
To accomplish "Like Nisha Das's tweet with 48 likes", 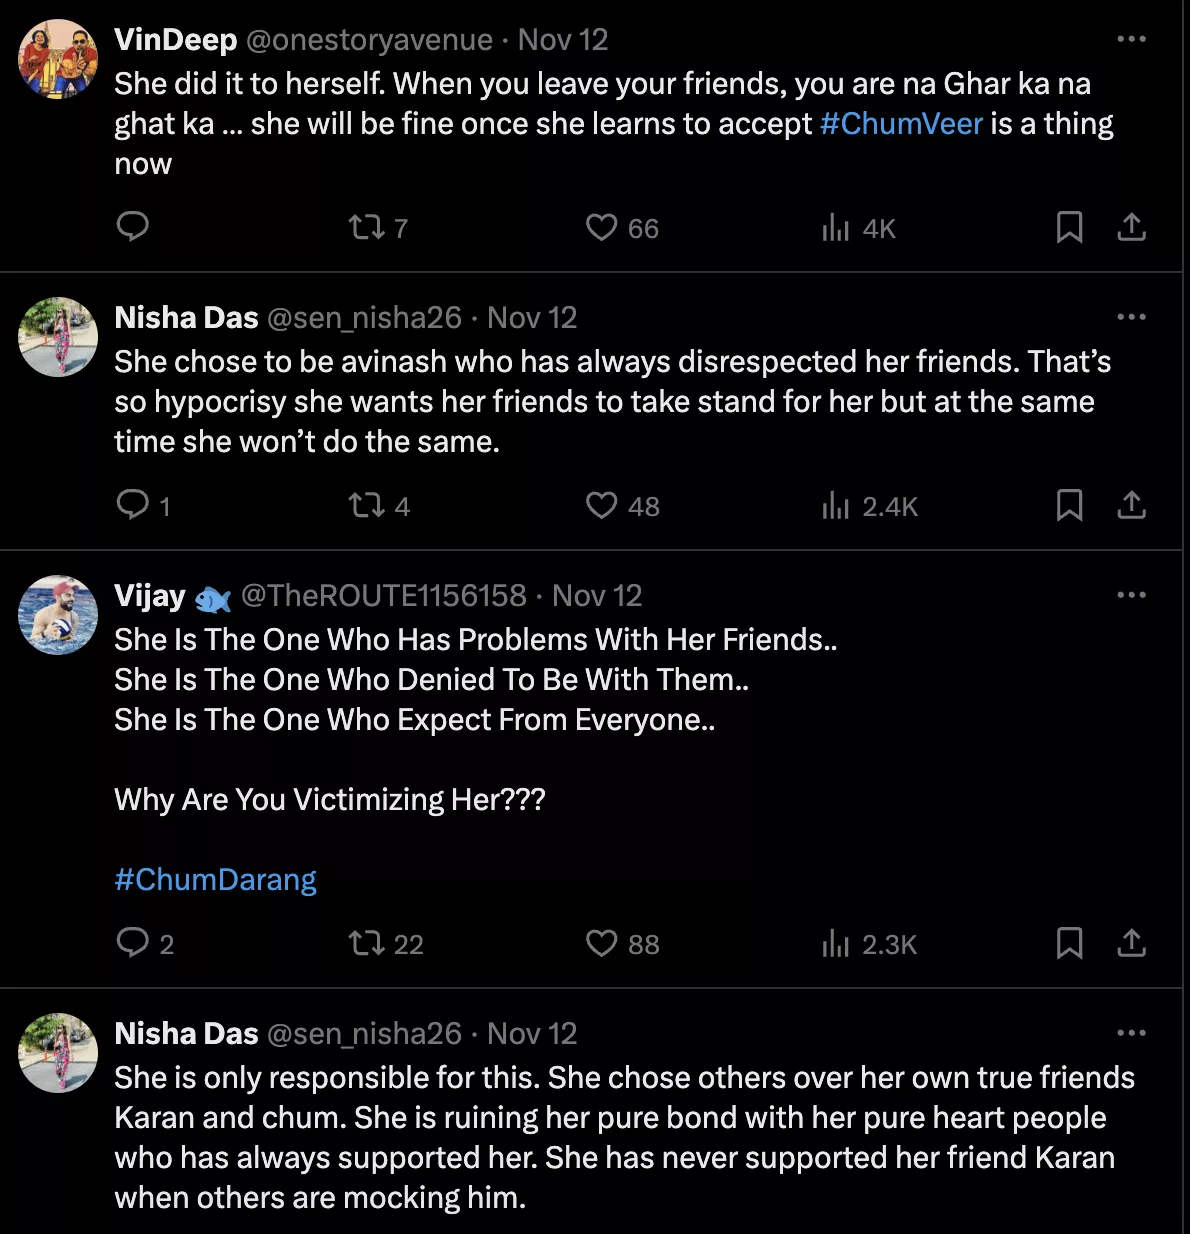I will 601,506.
